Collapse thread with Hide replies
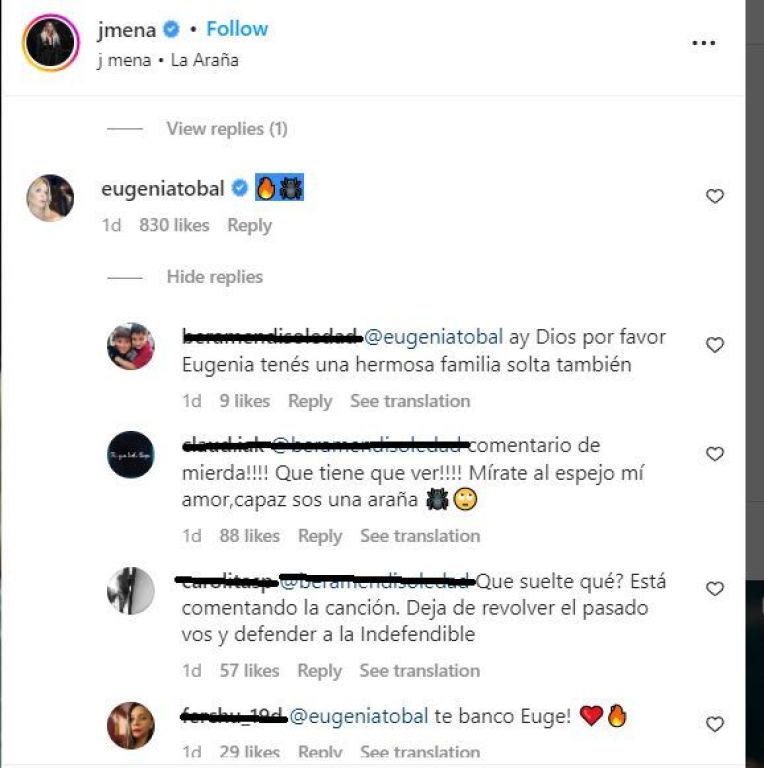This screenshot has width=764, height=768. point(215,277)
